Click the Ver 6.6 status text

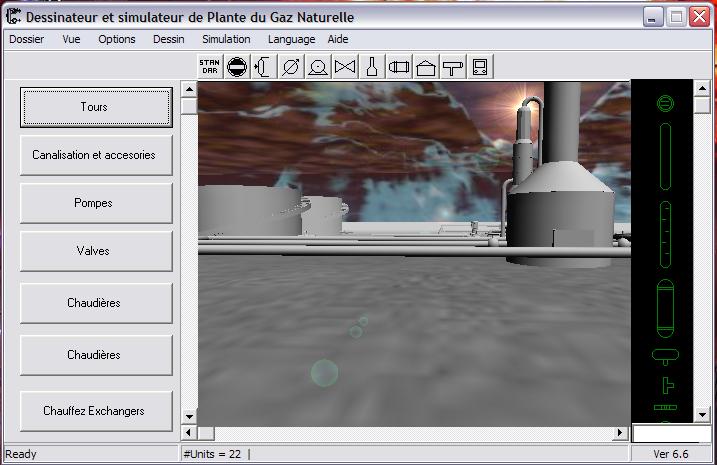pyautogui.click(x=670, y=454)
